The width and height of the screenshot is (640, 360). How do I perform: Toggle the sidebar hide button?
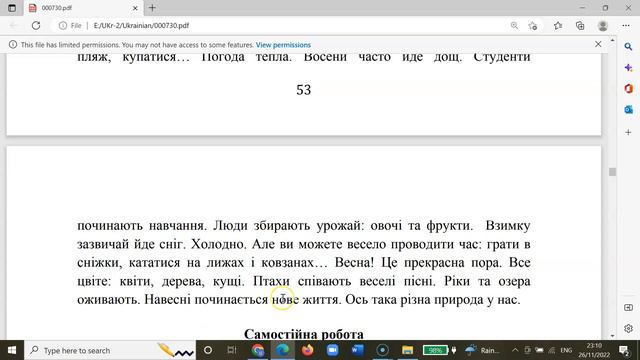pos(628,307)
